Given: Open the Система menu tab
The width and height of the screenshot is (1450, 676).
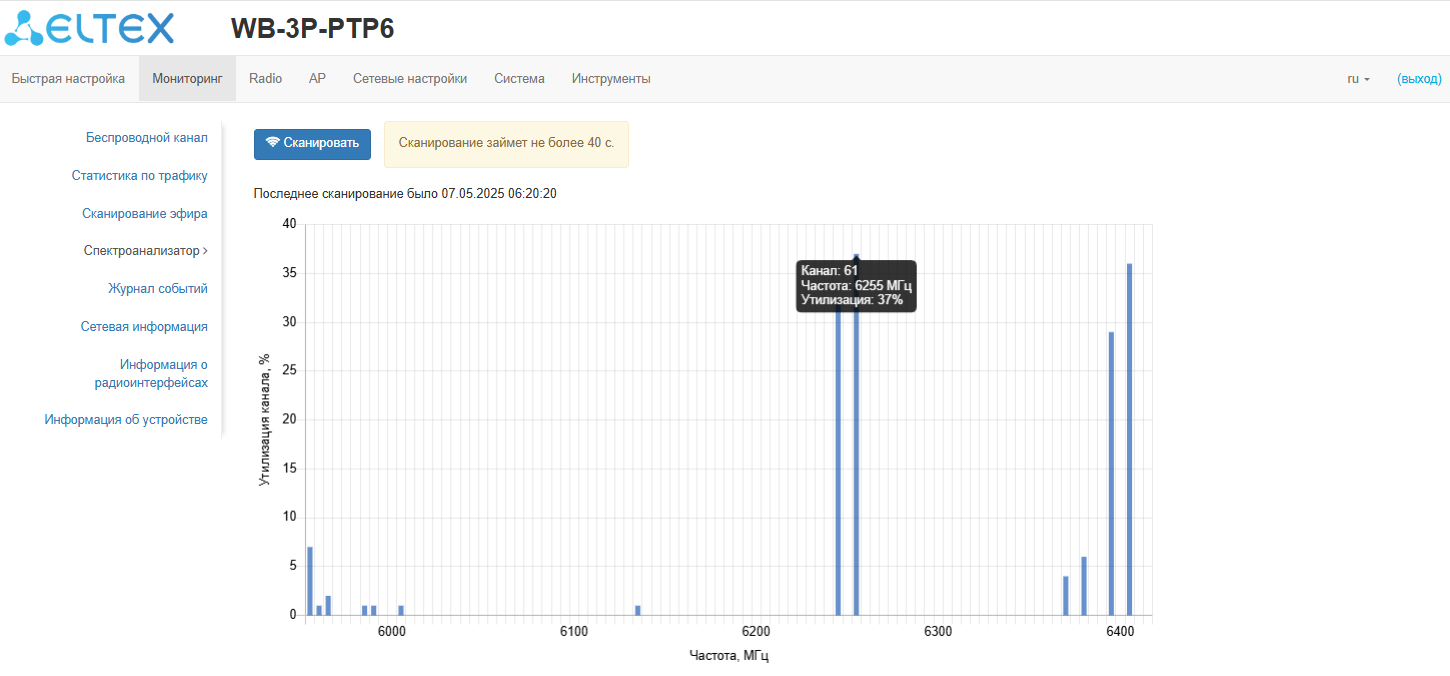Looking at the screenshot, I should pos(519,79).
